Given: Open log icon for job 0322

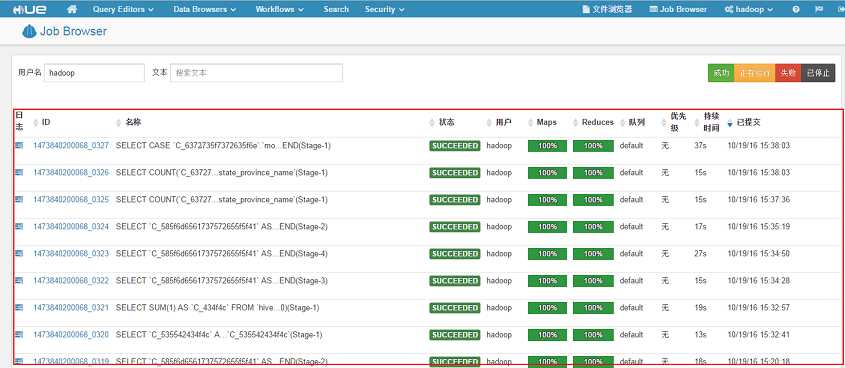Looking at the screenshot, I should 19,281.
